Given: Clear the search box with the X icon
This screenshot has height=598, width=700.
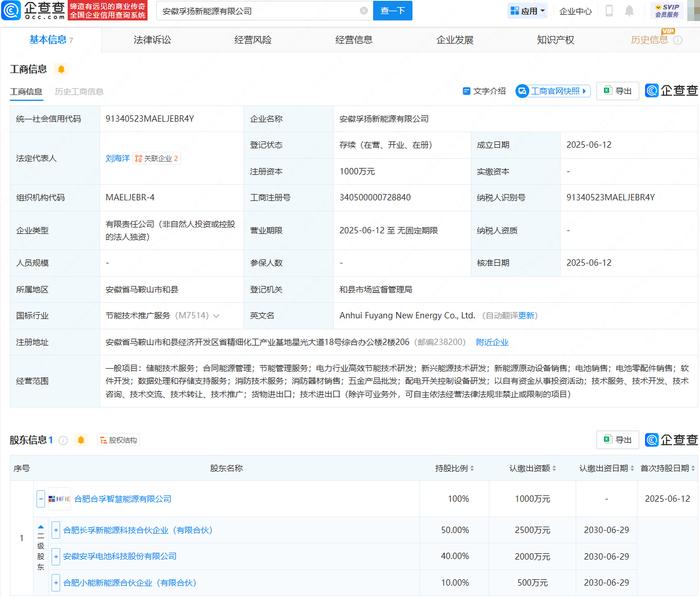Looking at the screenshot, I should tap(364, 11).
